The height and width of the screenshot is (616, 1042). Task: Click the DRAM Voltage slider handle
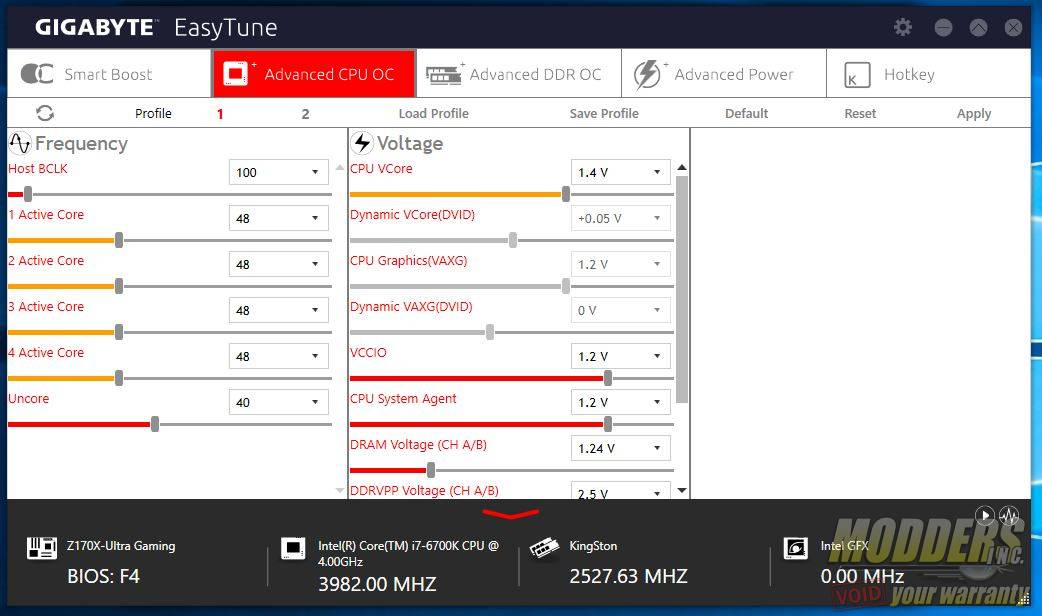(x=431, y=470)
